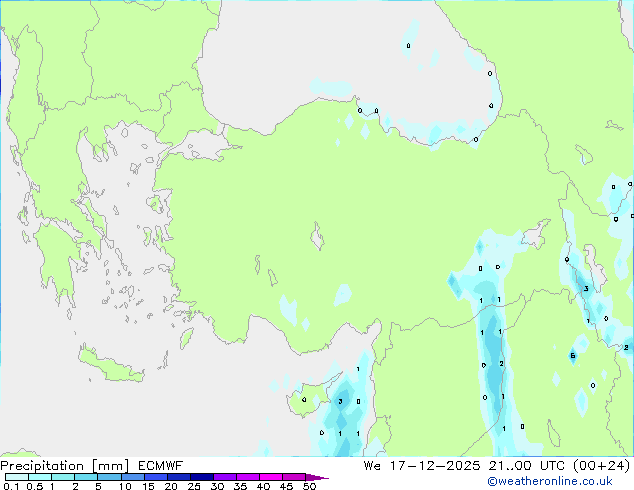This screenshot has width=634, height=490.
Task: Click the "(00+24)" forecast offset text
Action: coord(602,466)
